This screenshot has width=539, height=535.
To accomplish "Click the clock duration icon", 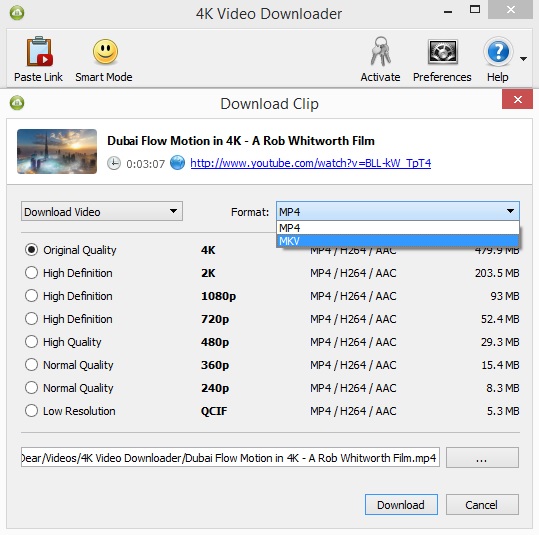I will 114,163.
